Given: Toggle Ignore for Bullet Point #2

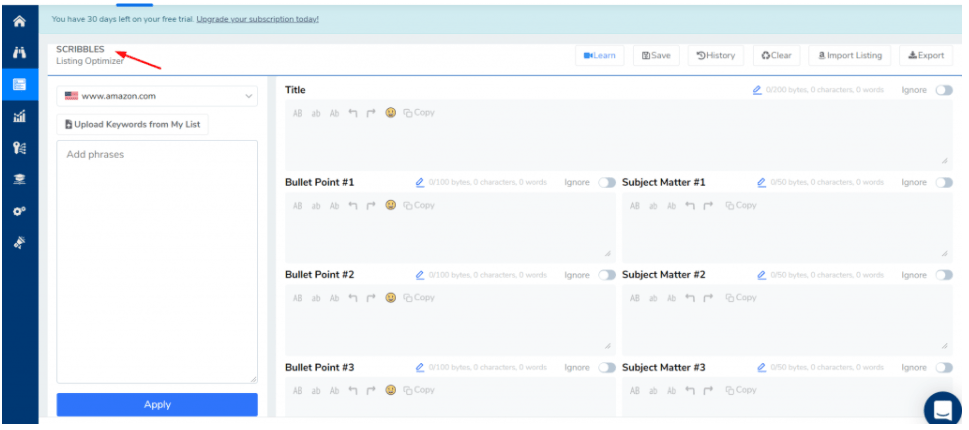Looking at the screenshot, I should click(x=607, y=275).
